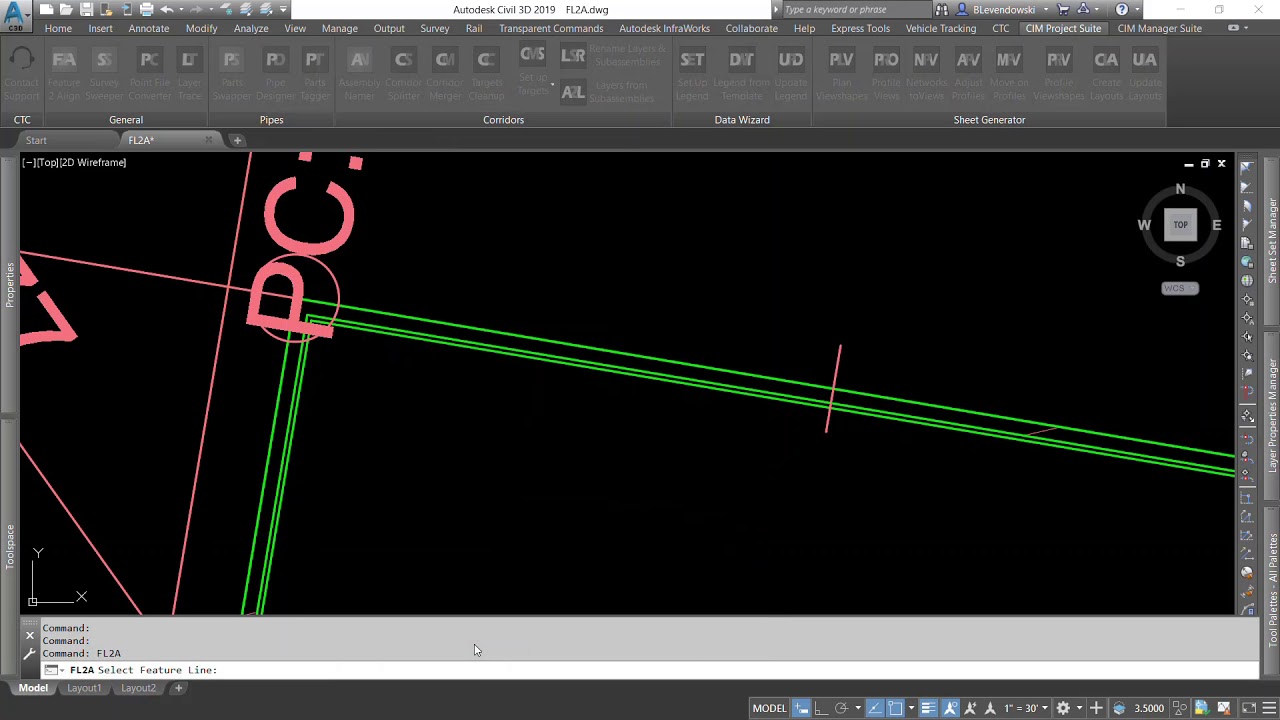
Task: Toggle 2D object snap in status bar
Action: 895,708
